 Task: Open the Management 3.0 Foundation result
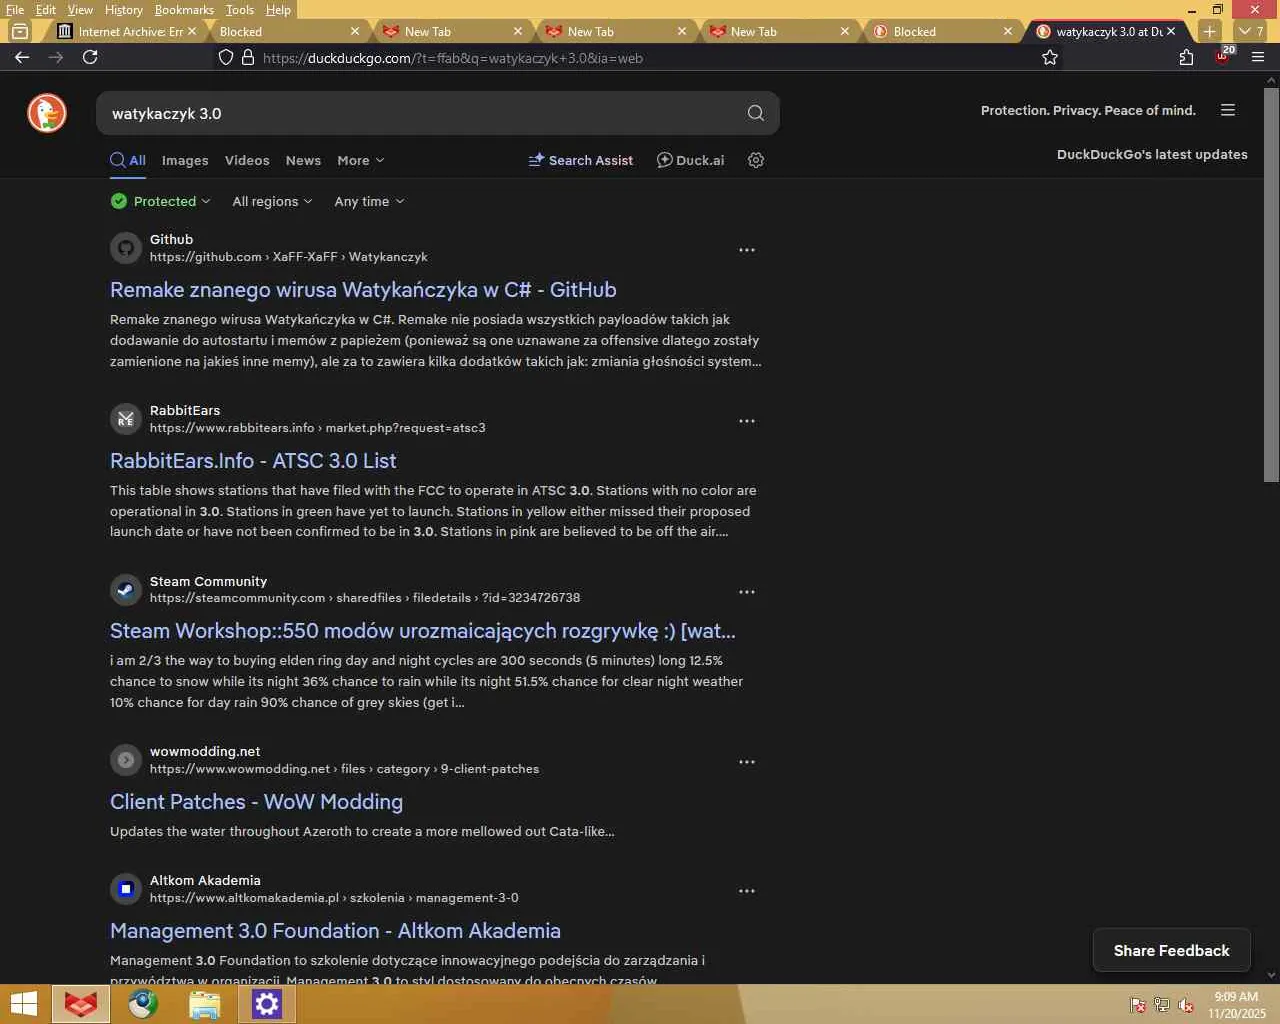[335, 931]
